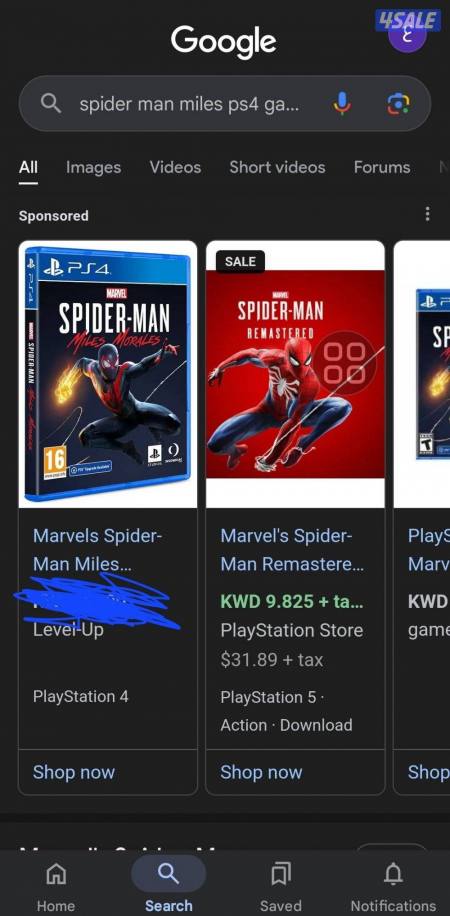Tap the magnifier icon in search bar
This screenshot has width=450, height=916.
51,103
